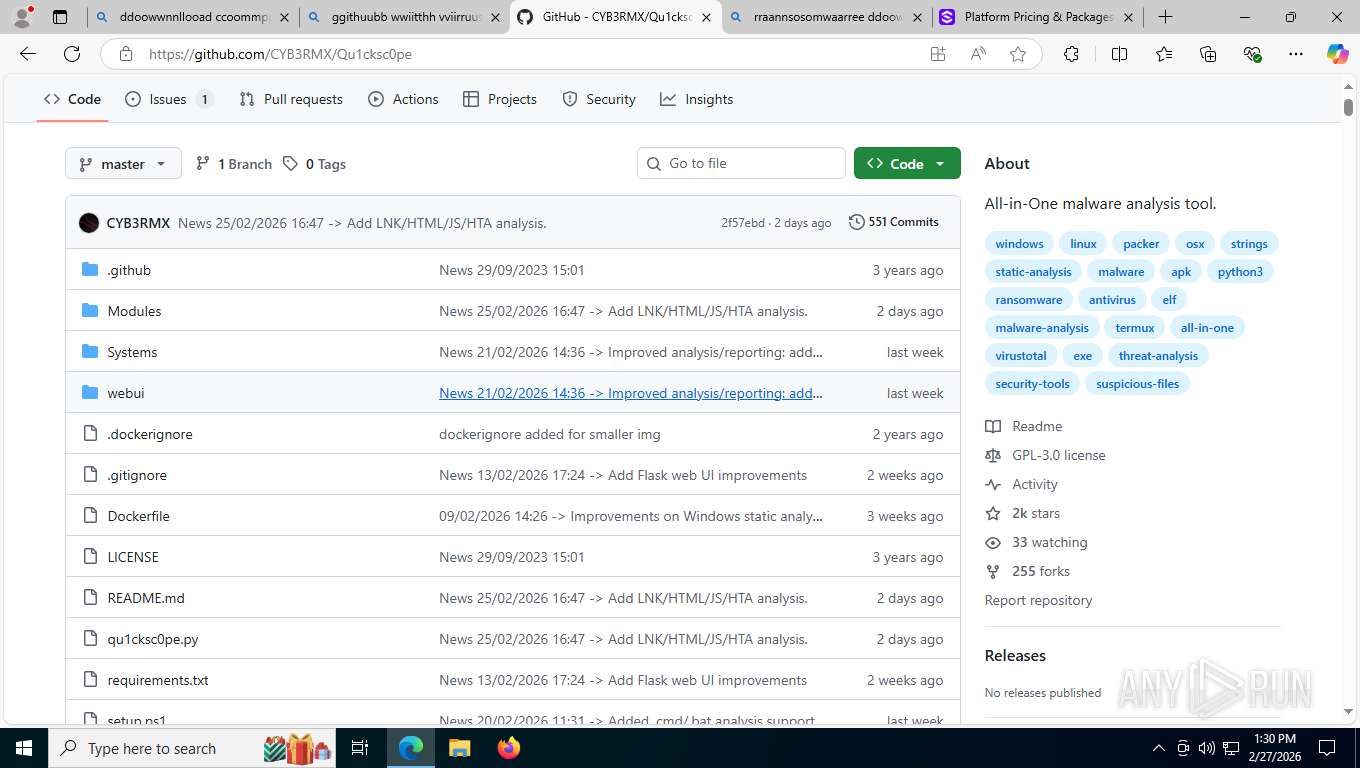Open the notification center icon
1360x768 pixels.
pos(1327,748)
